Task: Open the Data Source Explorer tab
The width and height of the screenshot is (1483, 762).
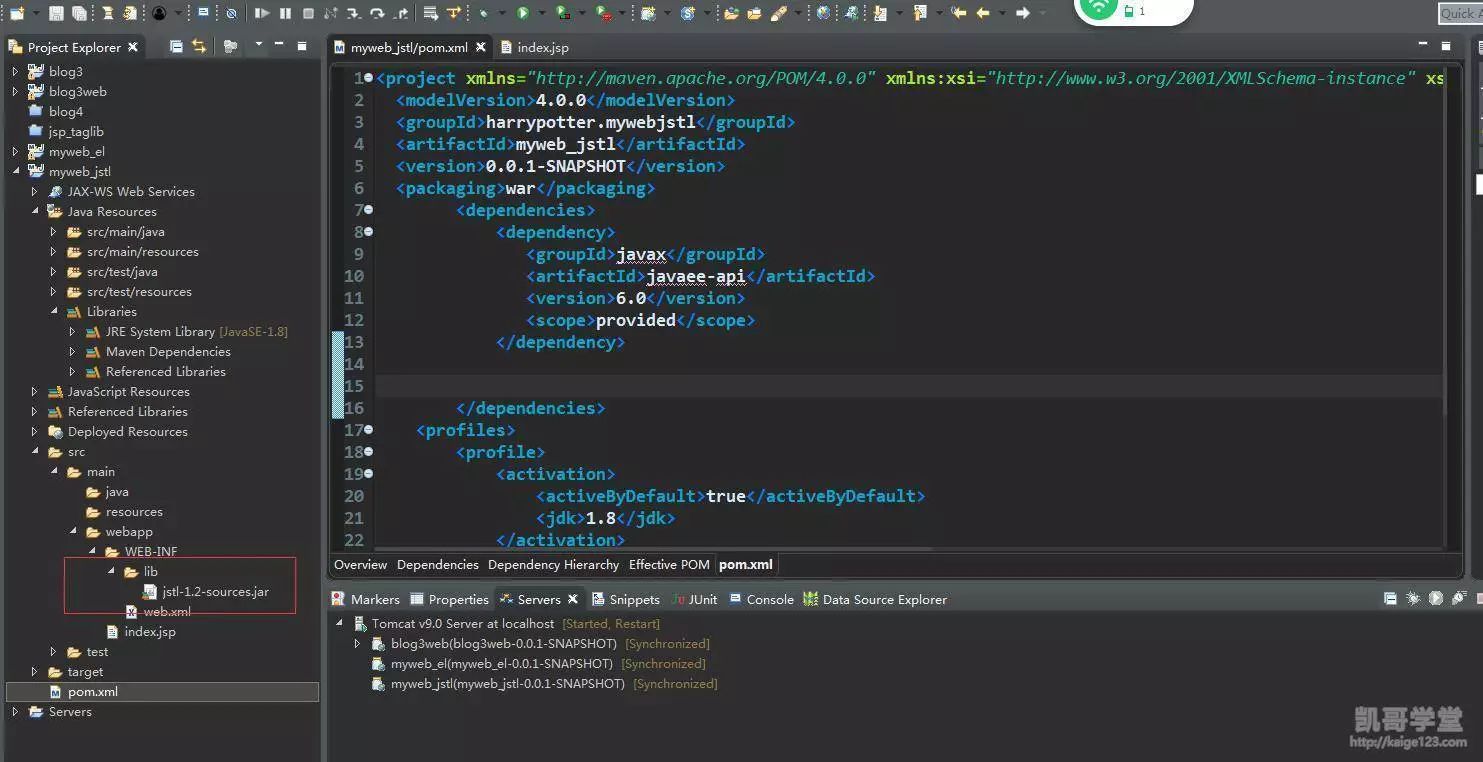Action: [875, 599]
